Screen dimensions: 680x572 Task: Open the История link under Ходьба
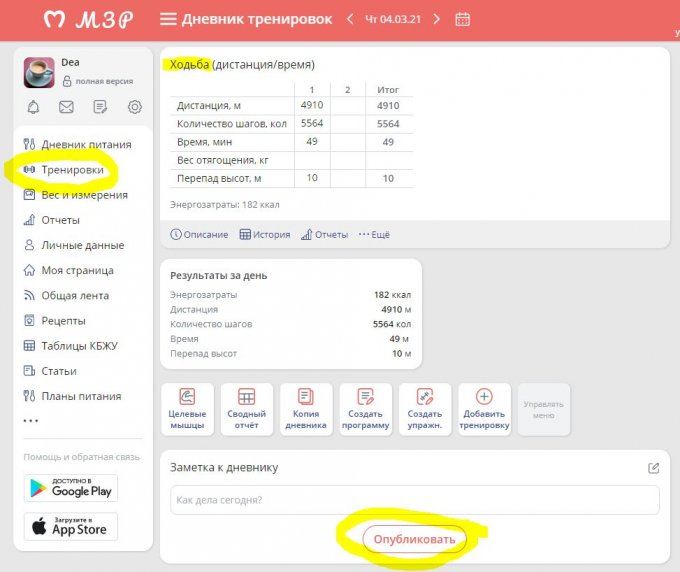(x=265, y=235)
